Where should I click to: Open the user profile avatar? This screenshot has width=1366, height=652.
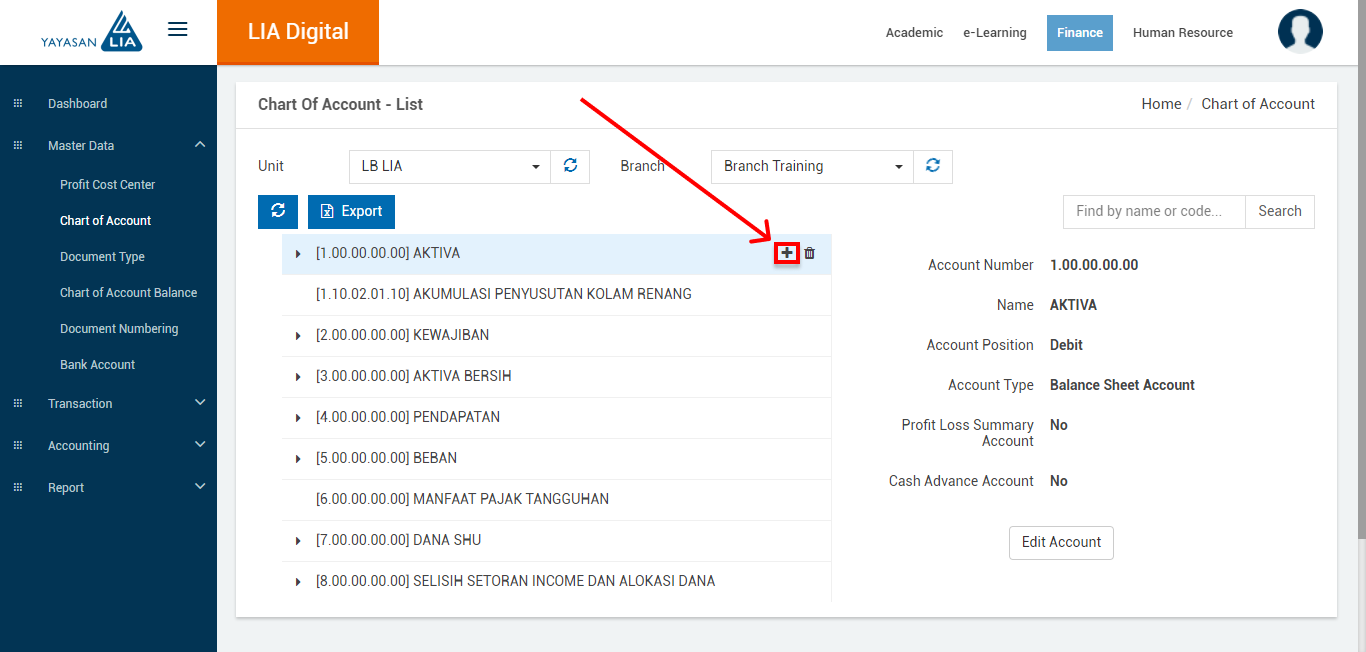[x=1300, y=32]
